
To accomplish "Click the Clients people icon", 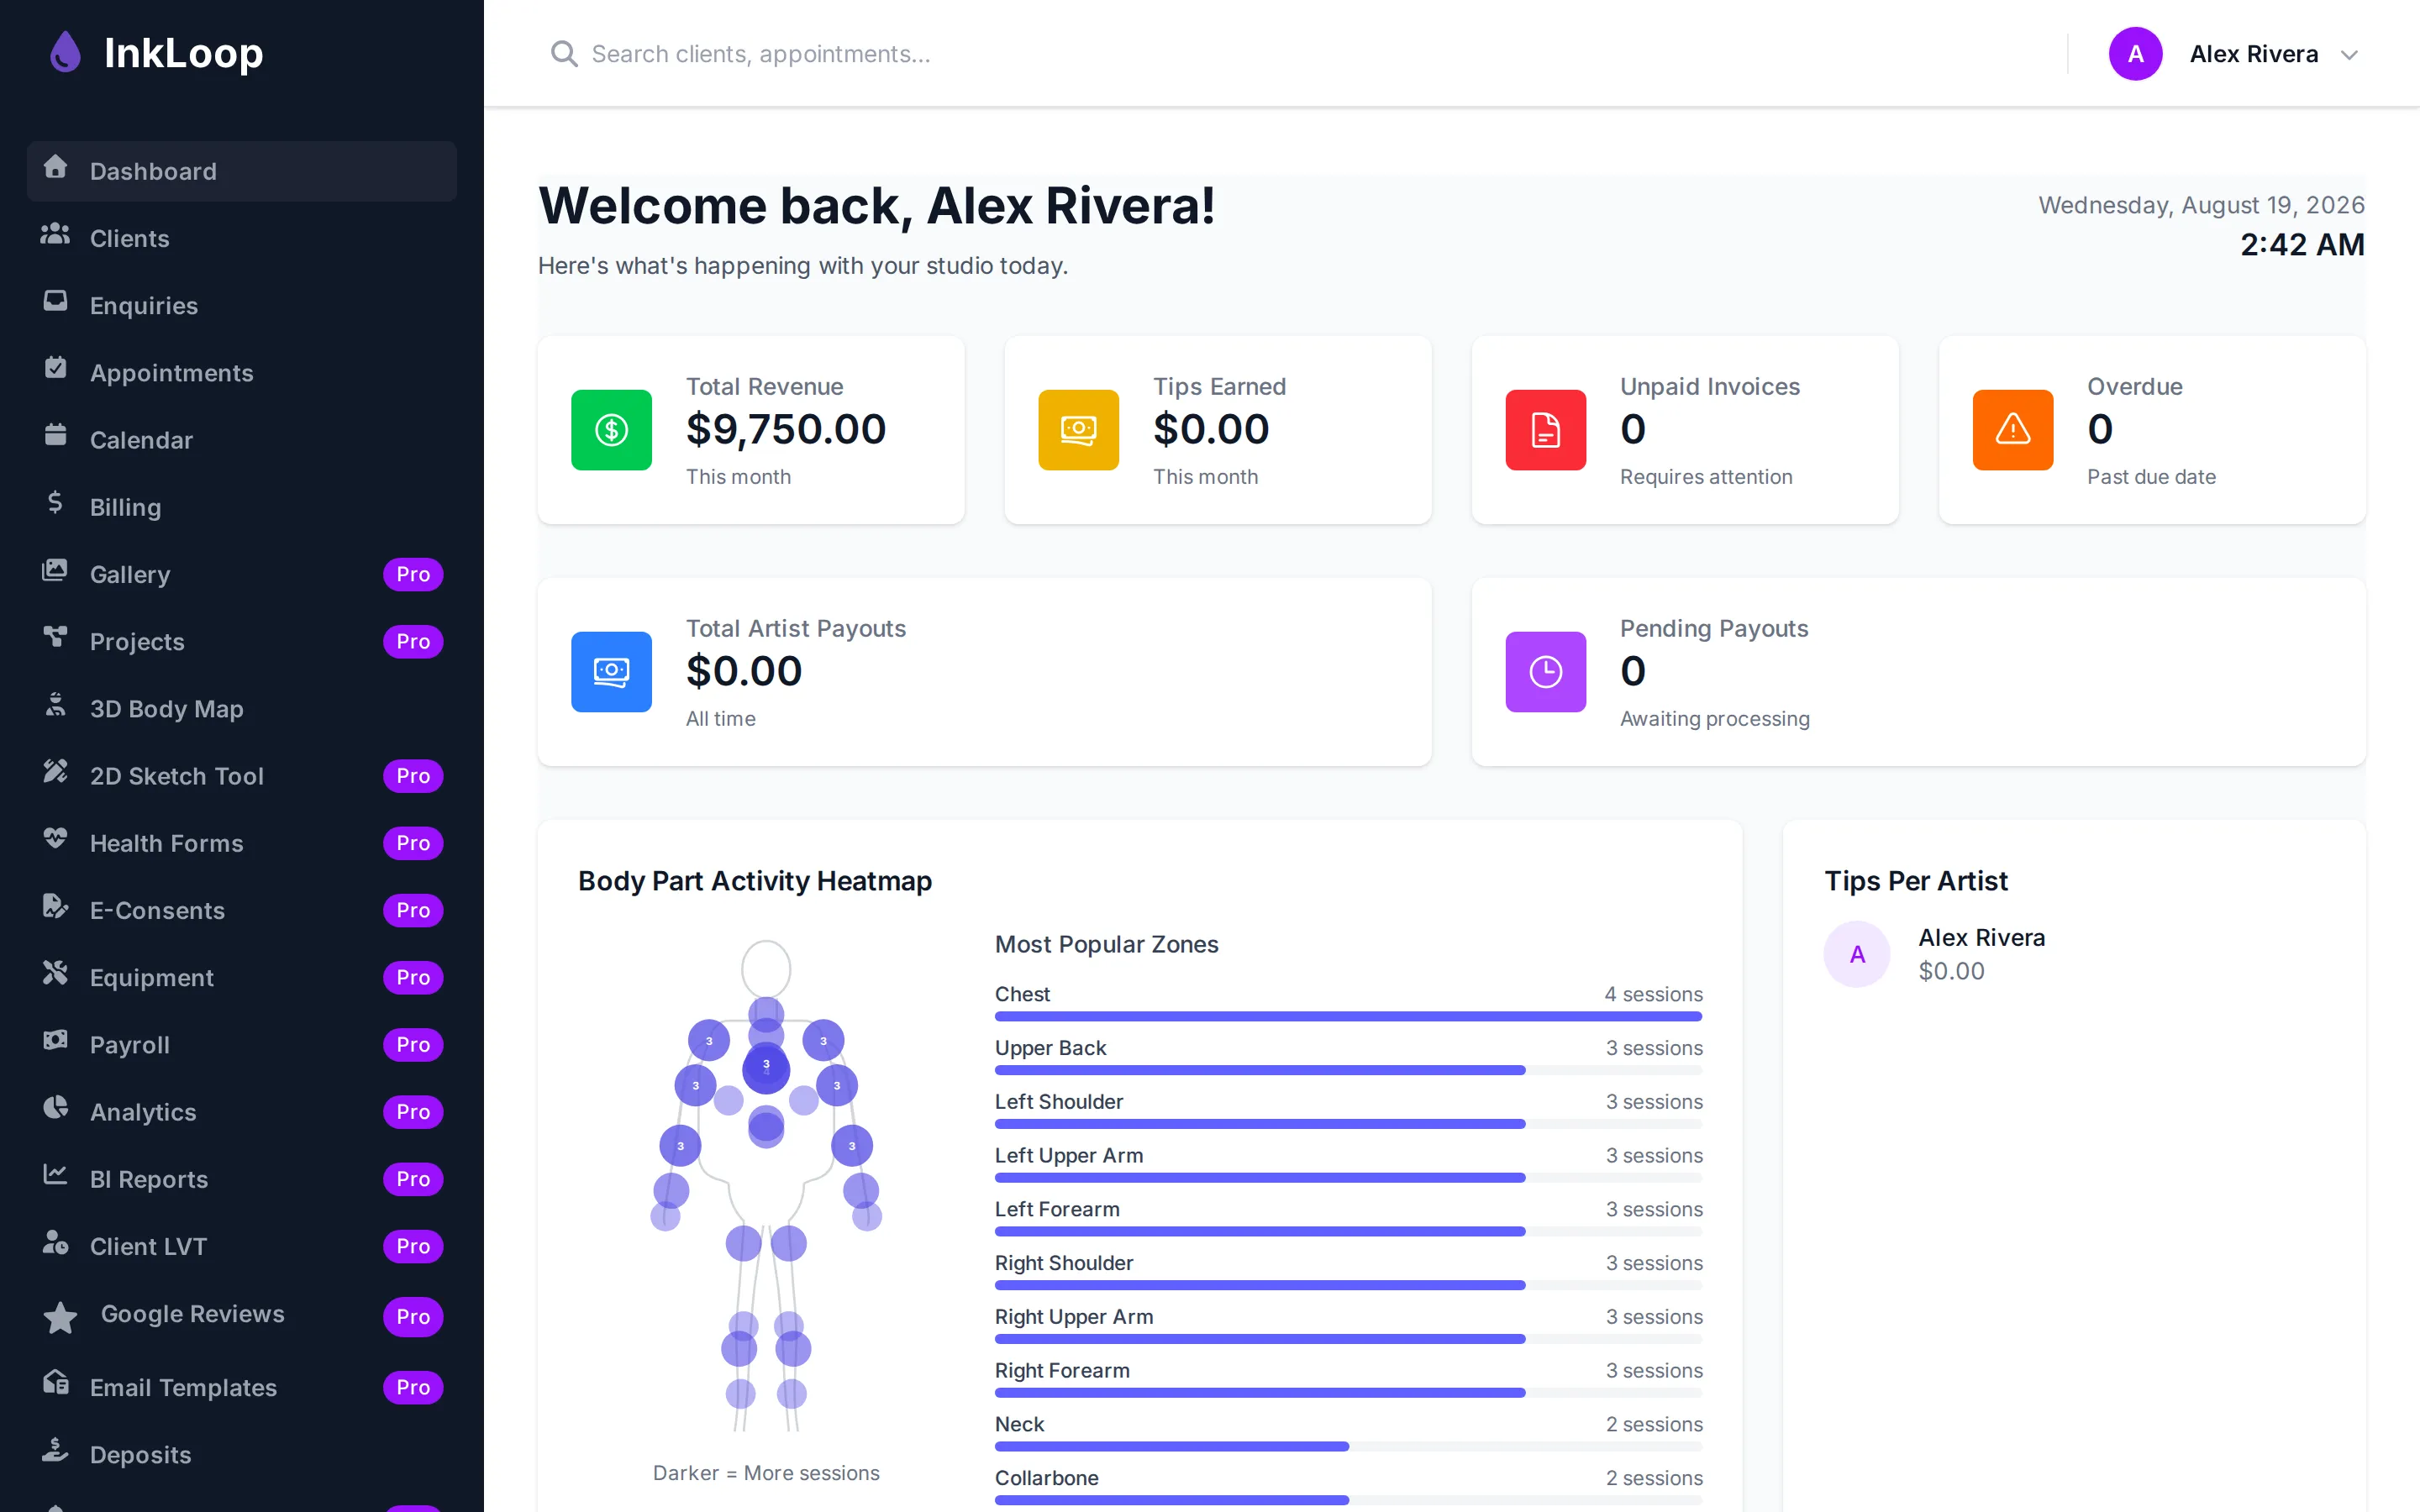I will point(56,234).
